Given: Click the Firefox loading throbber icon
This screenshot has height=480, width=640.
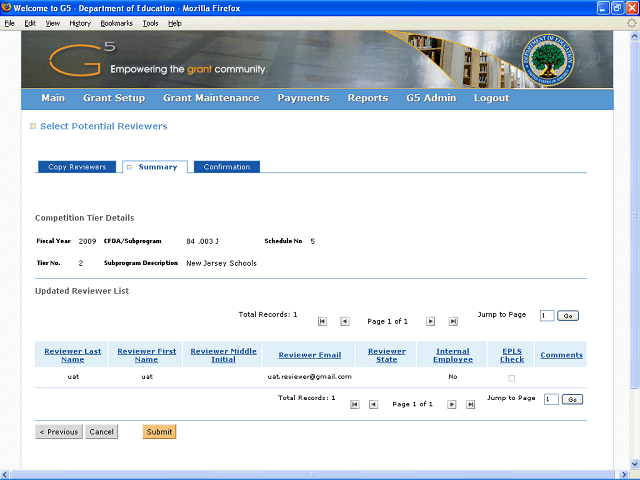Looking at the screenshot, I should tap(632, 23).
